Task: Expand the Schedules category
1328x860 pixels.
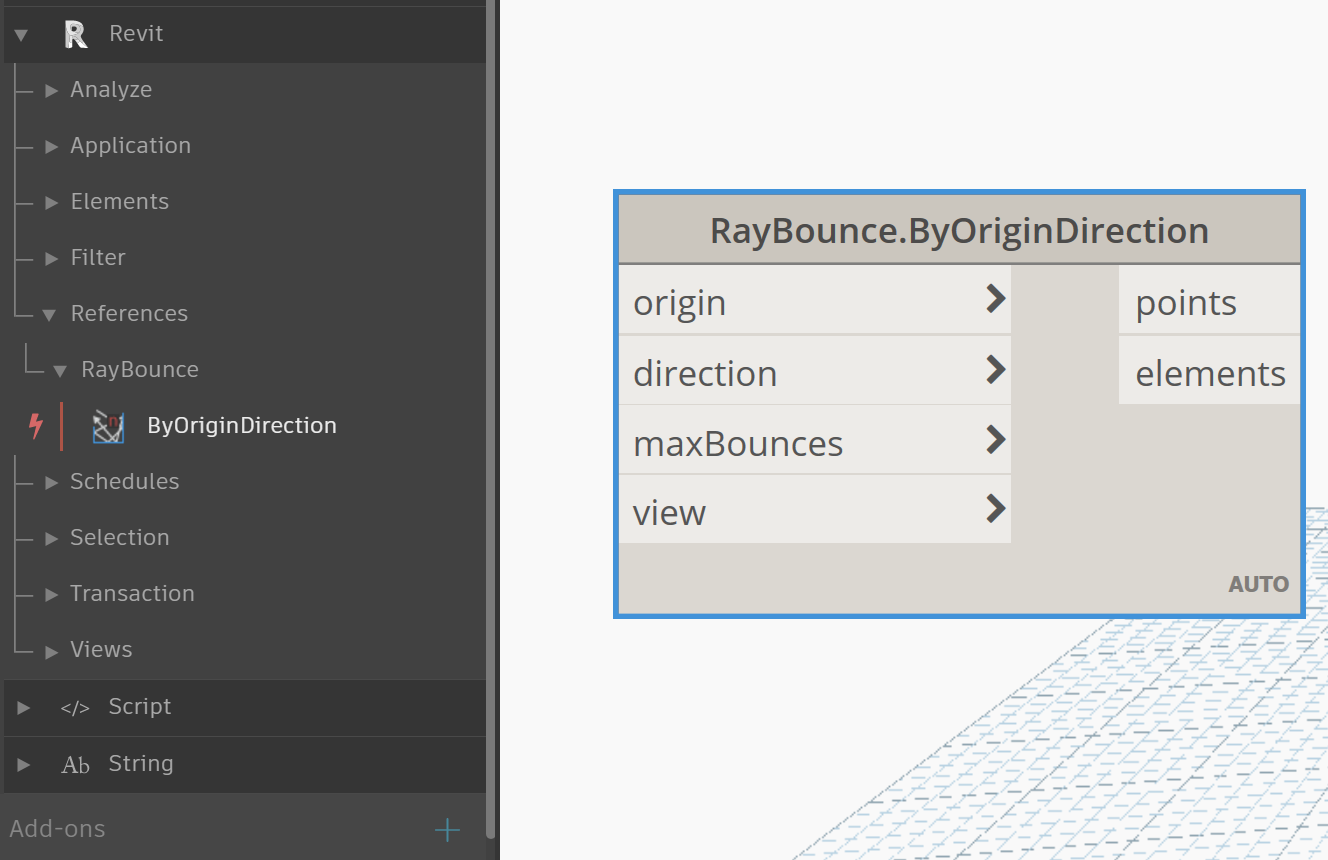Action: [52, 481]
